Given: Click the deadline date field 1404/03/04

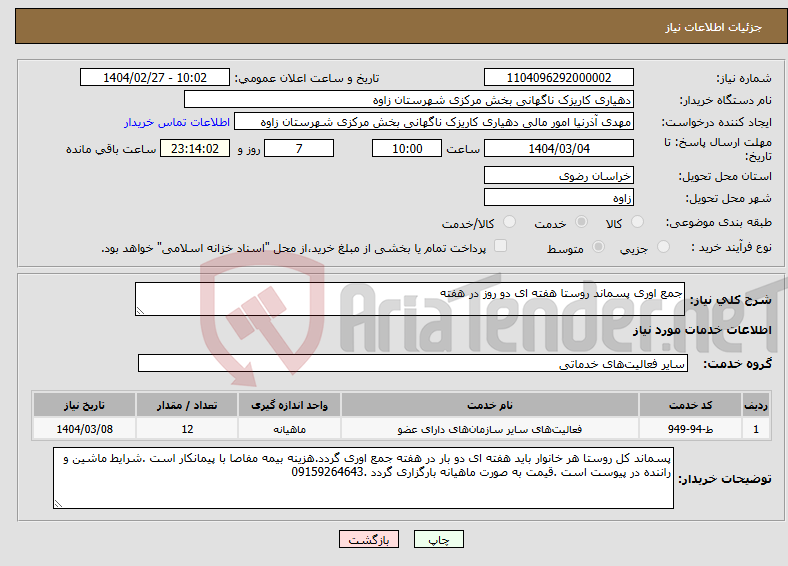Looking at the screenshot, I should click(x=559, y=148).
